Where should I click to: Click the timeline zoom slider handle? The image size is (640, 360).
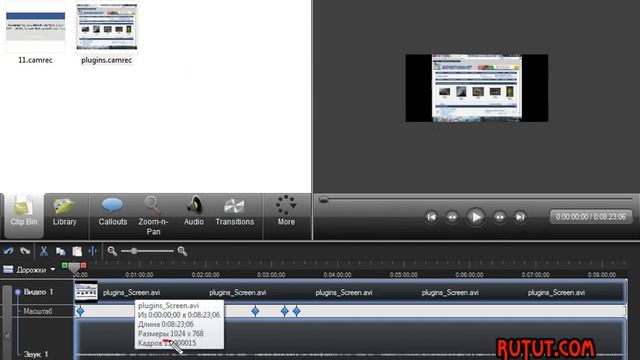pos(134,251)
